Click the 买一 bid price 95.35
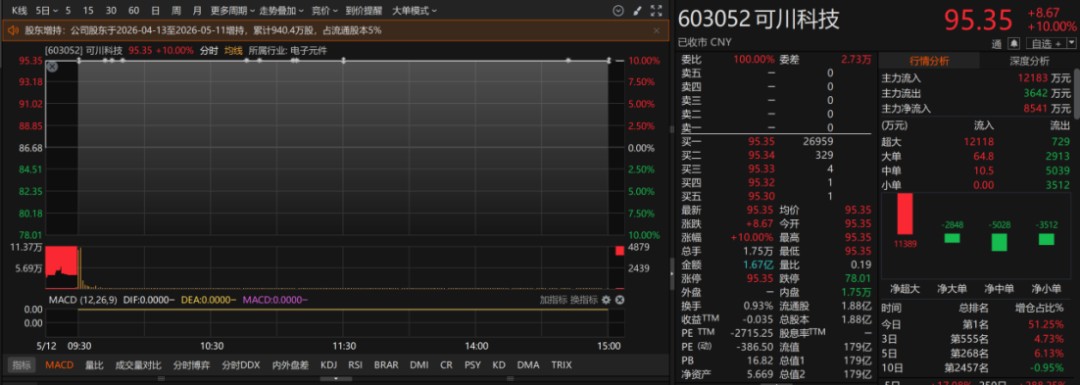This screenshot has width=1080, height=385. [761, 141]
